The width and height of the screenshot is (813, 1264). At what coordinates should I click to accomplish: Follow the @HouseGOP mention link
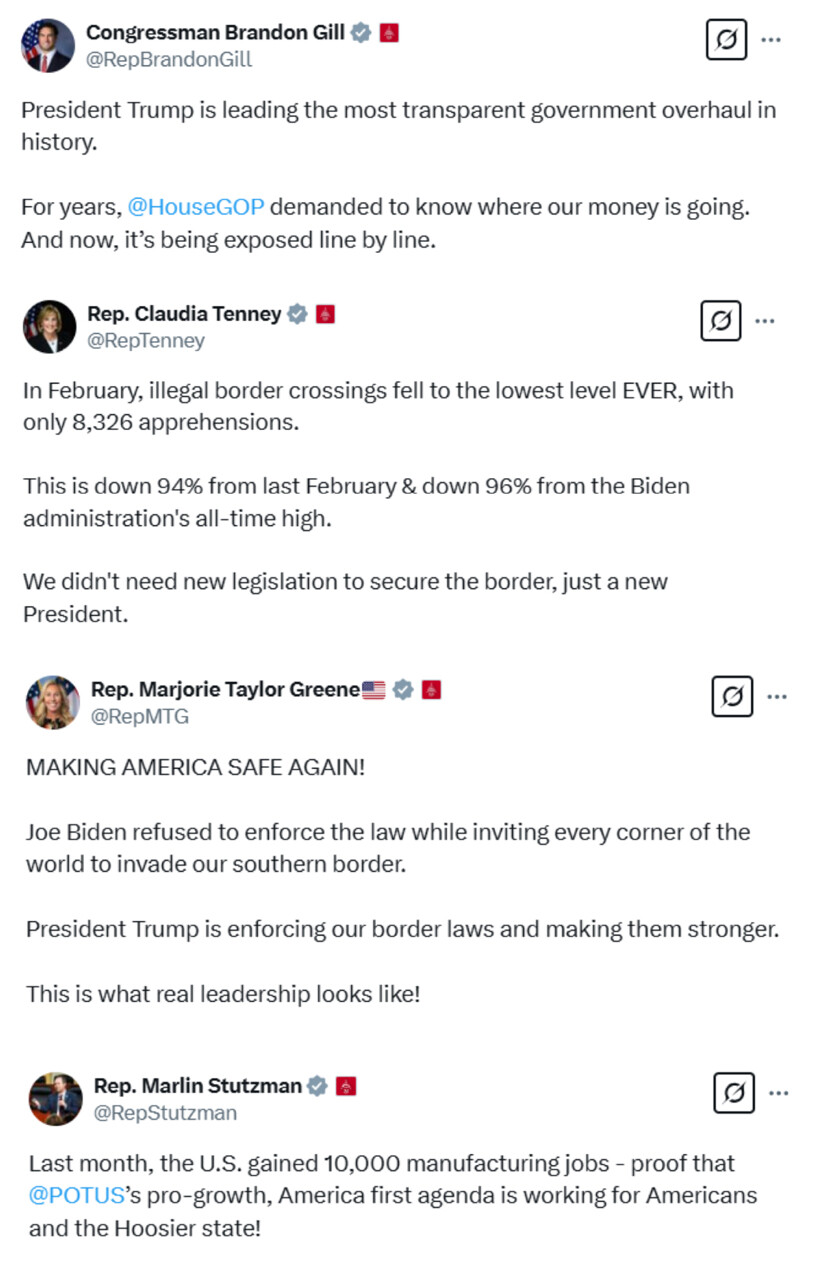click(196, 207)
